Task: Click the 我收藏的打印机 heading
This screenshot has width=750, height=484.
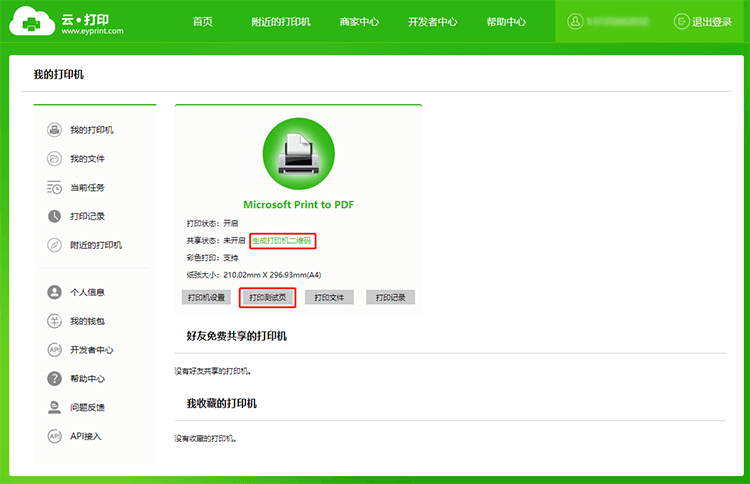Action: click(221, 404)
